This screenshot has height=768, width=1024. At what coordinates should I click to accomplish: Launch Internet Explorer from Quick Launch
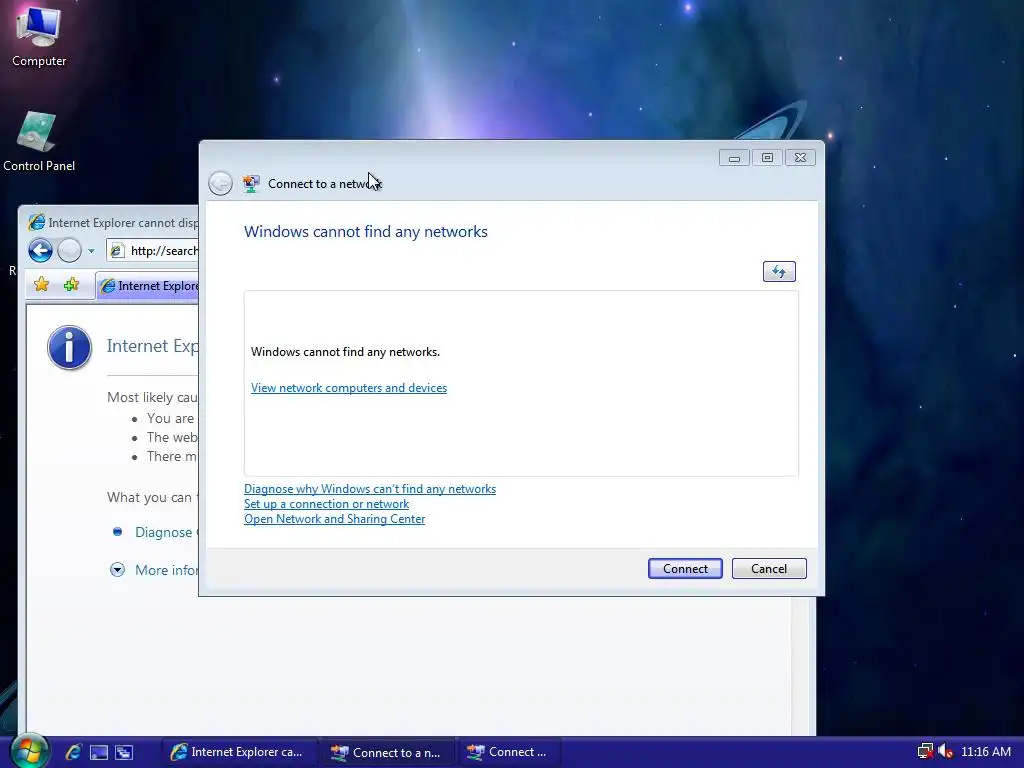coord(74,752)
